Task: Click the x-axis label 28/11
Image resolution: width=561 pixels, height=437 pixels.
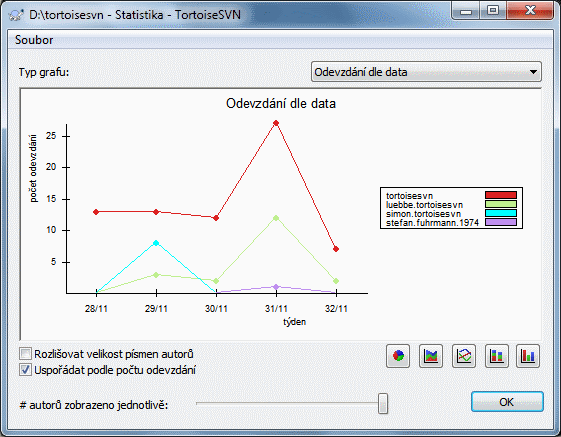Action: [96, 309]
